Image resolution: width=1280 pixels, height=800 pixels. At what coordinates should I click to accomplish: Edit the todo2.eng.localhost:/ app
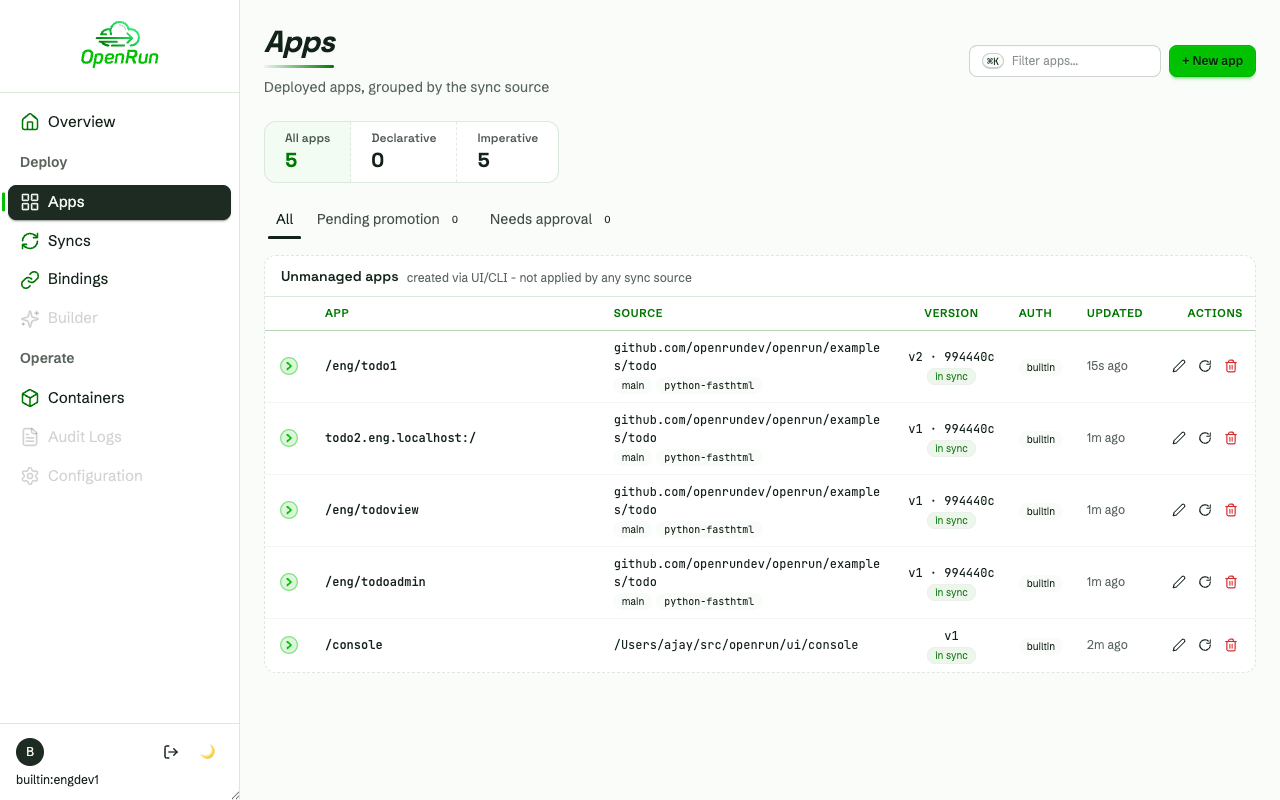point(1179,438)
